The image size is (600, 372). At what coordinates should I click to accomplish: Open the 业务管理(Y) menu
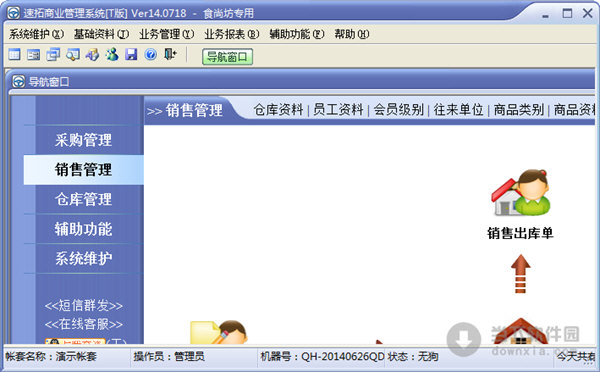click(167, 34)
